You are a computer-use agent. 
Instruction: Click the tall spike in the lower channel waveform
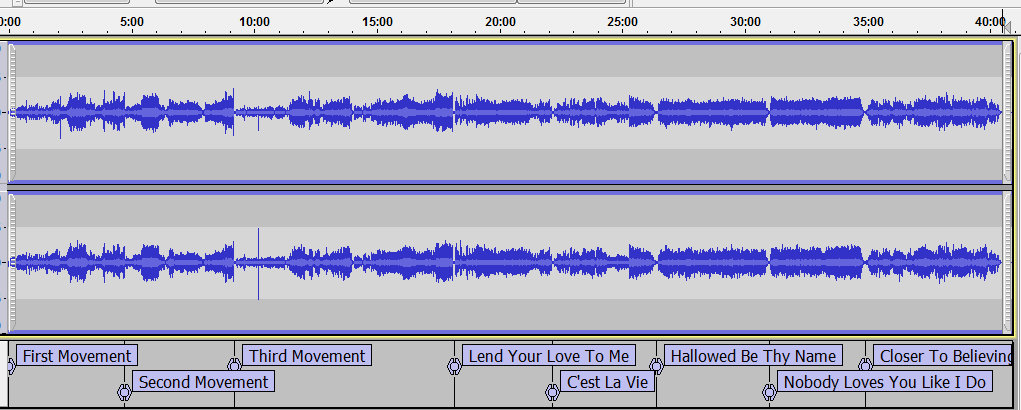tap(259, 264)
